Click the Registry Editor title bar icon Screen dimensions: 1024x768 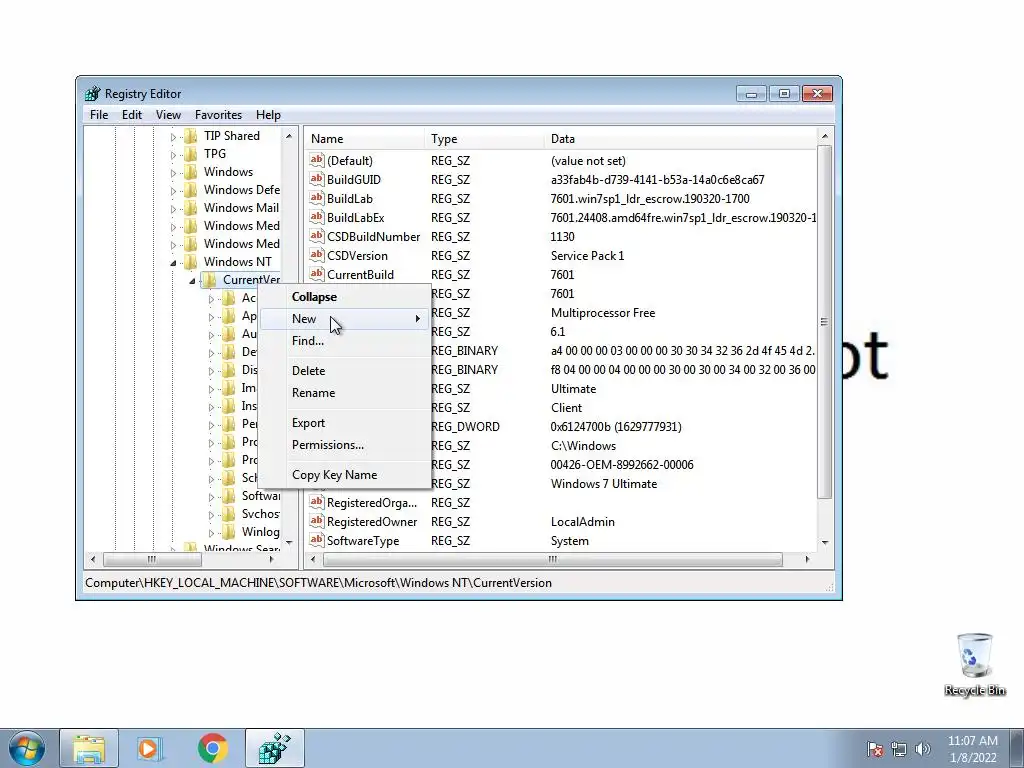tap(93, 93)
